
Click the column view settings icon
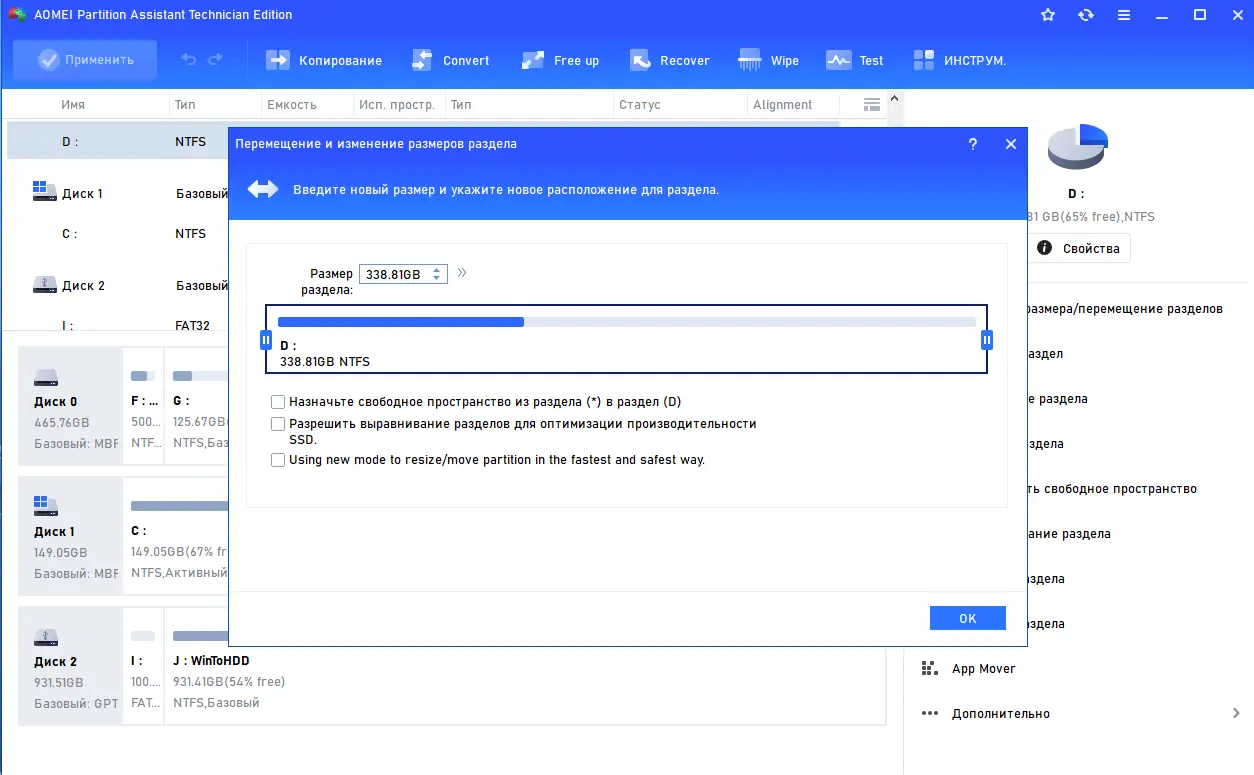pos(871,104)
